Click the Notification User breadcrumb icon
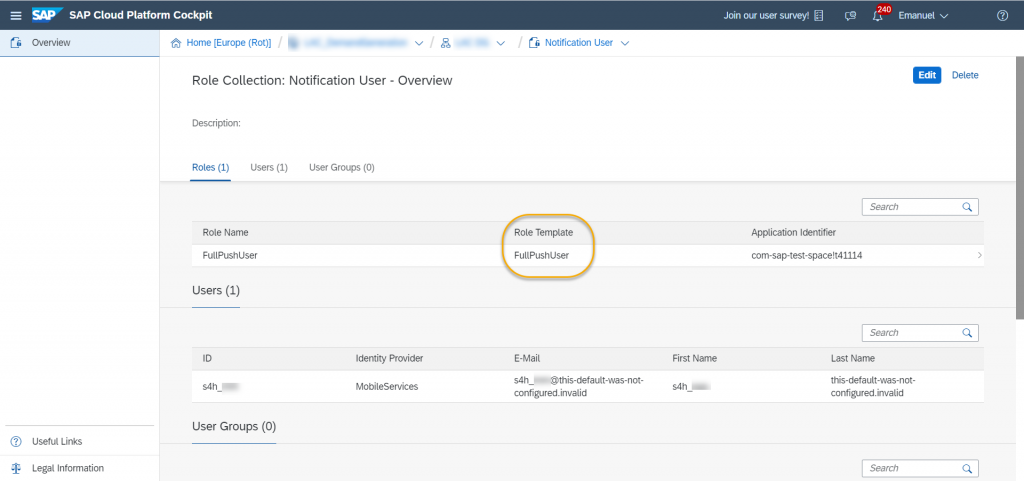 (534, 43)
